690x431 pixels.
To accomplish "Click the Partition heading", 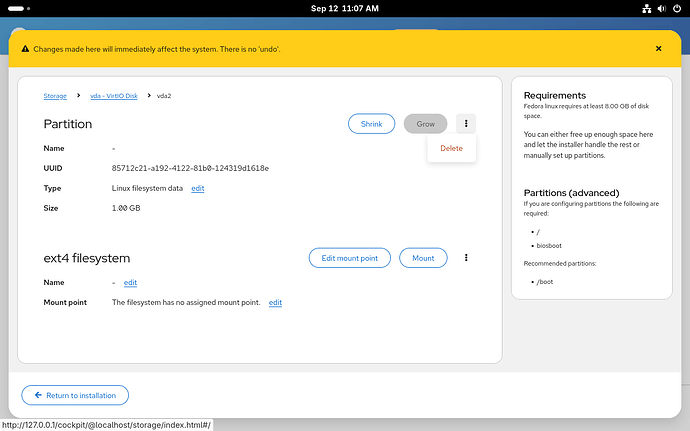I will [68, 124].
